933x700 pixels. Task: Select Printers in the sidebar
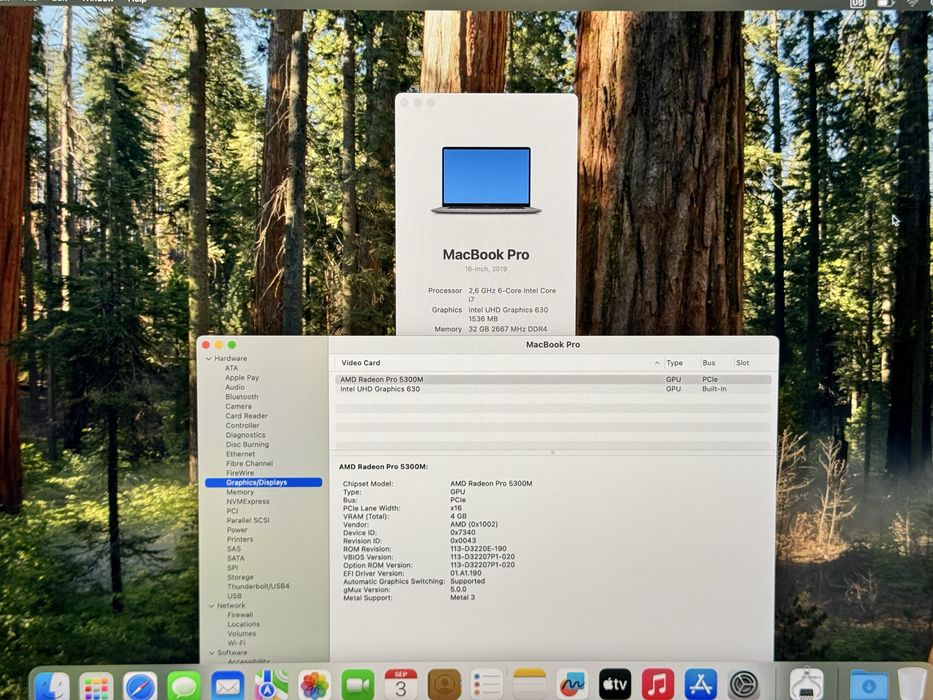tap(240, 539)
